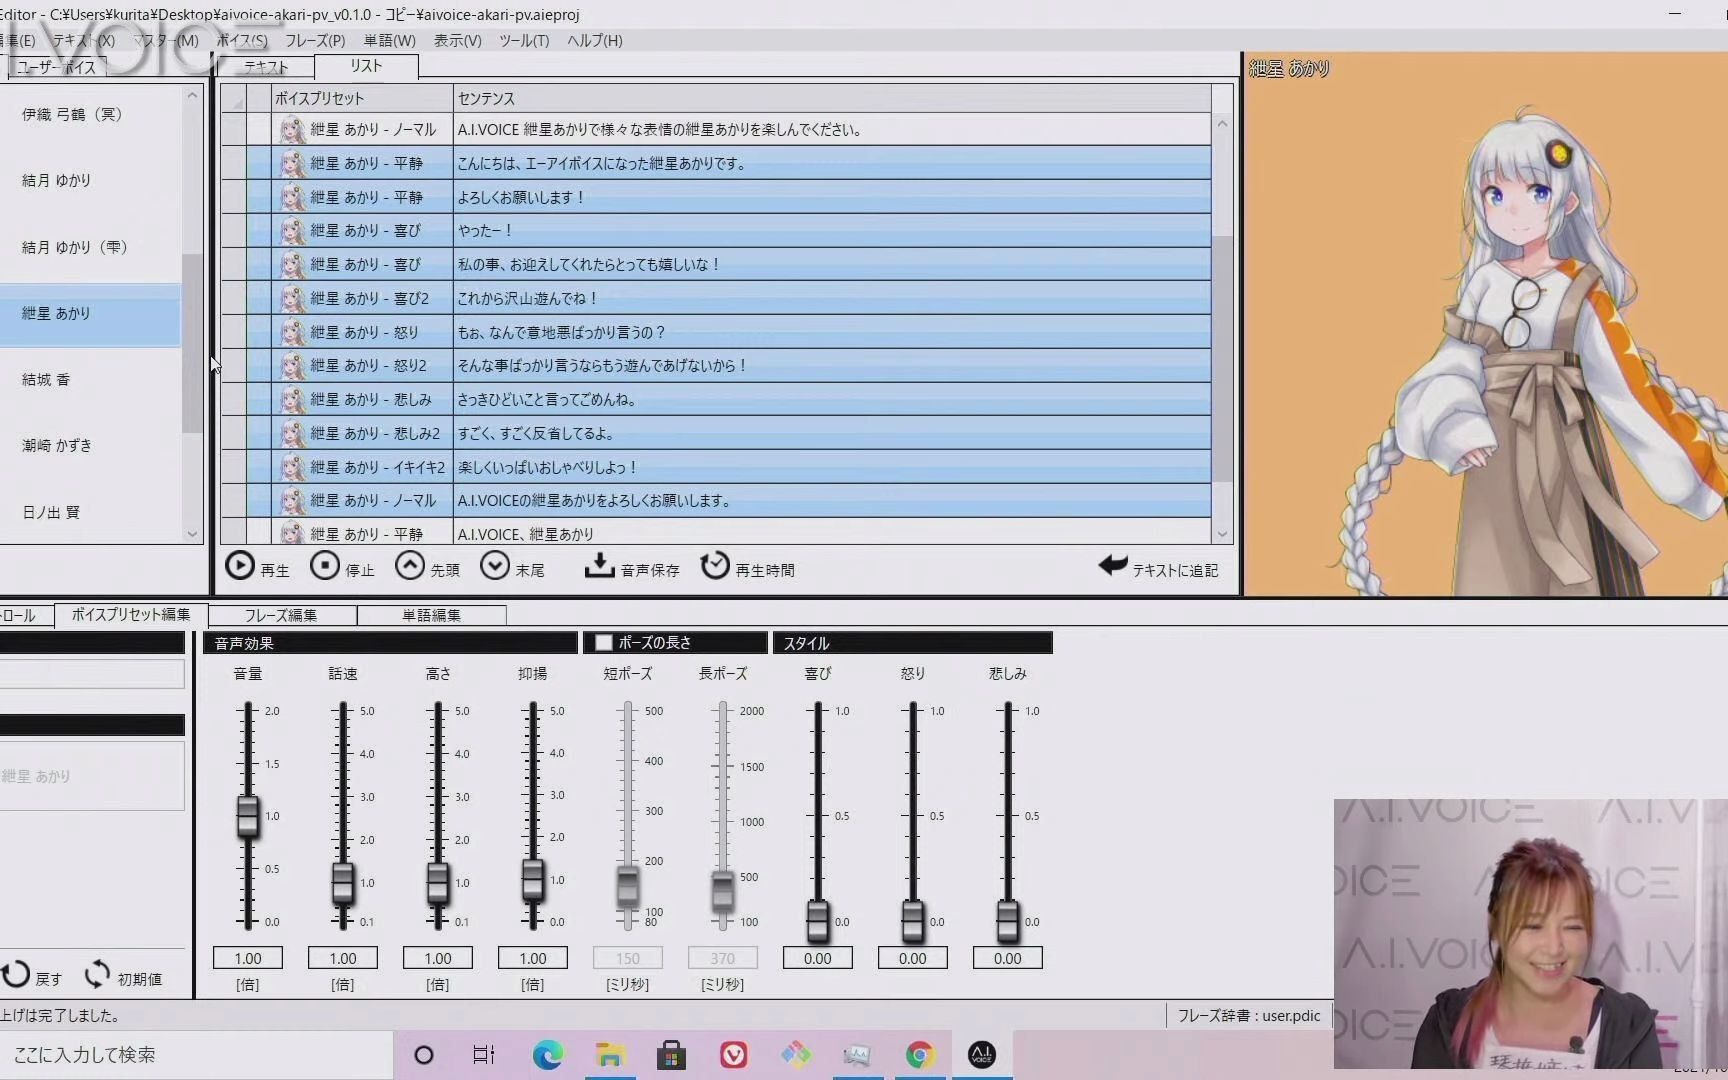Switch to ボイスプリセット編集 tab

pyautogui.click(x=131, y=614)
